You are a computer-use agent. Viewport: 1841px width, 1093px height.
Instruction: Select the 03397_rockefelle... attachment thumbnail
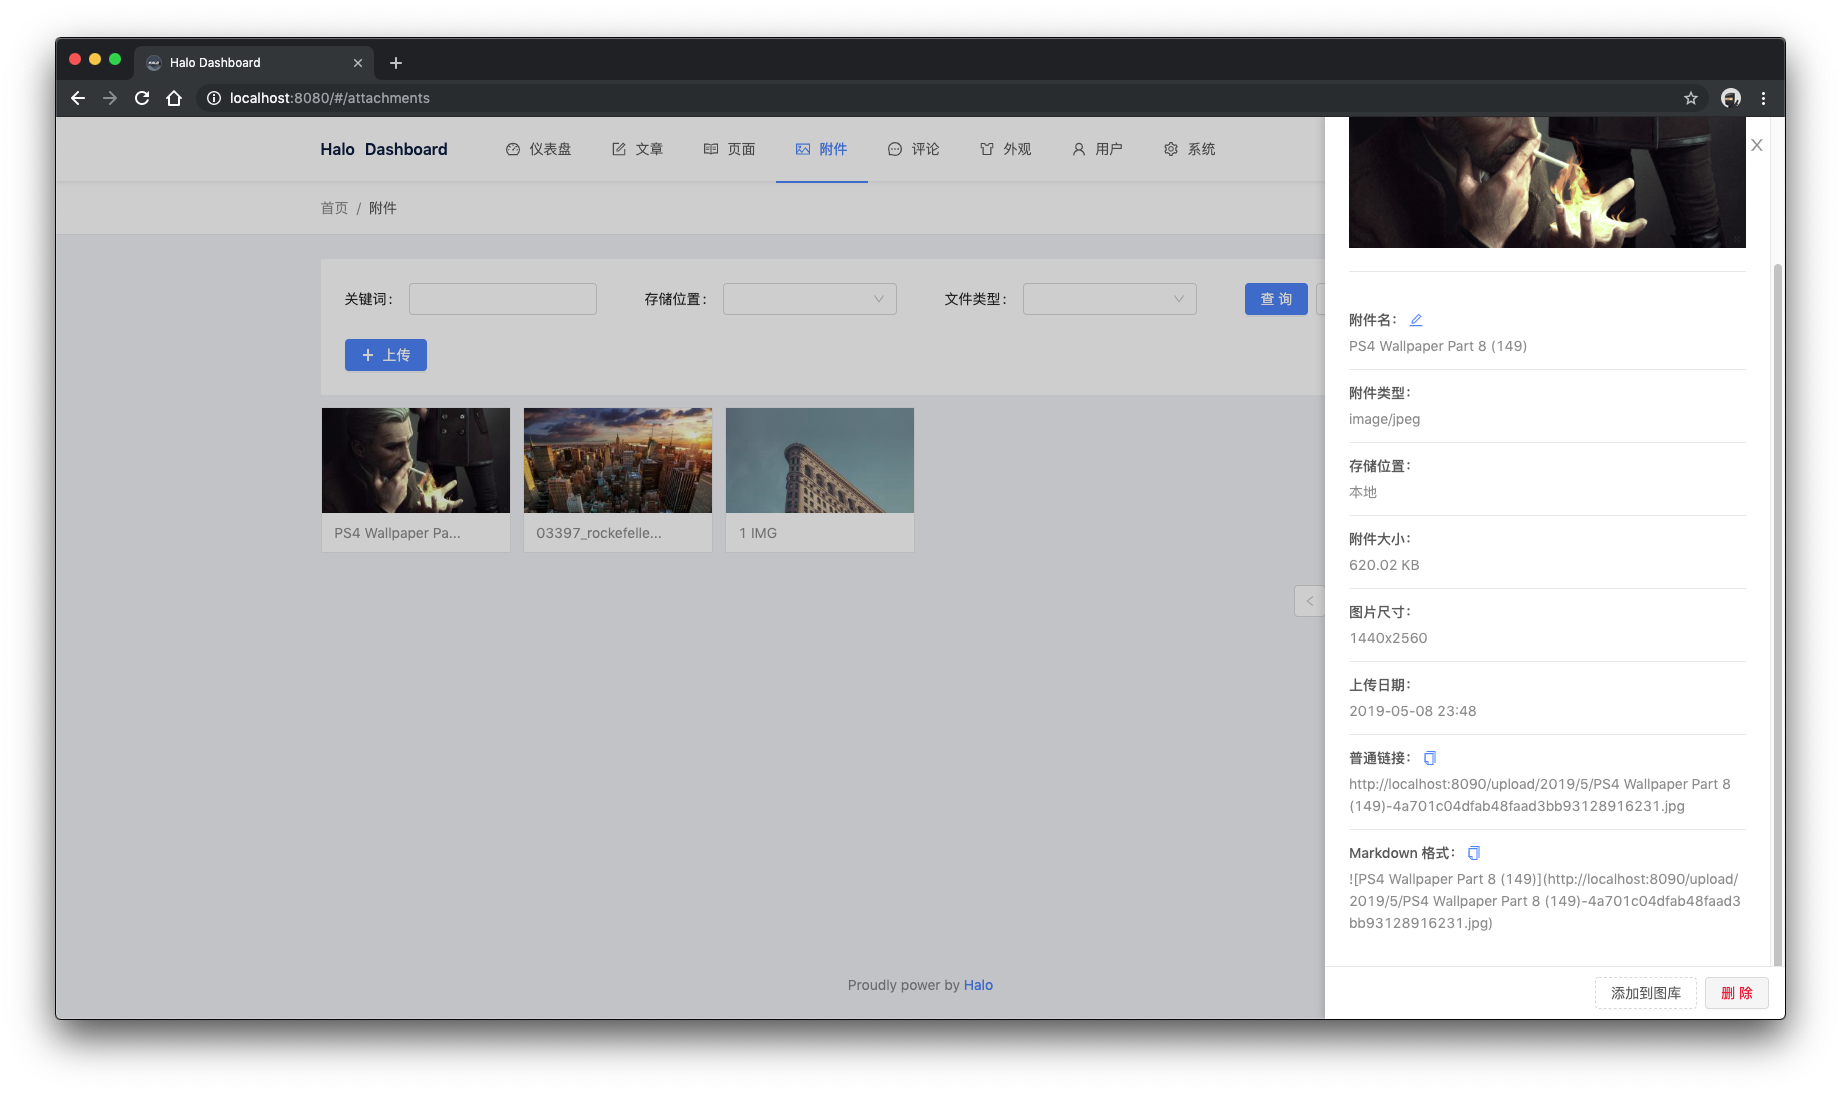pyautogui.click(x=618, y=480)
